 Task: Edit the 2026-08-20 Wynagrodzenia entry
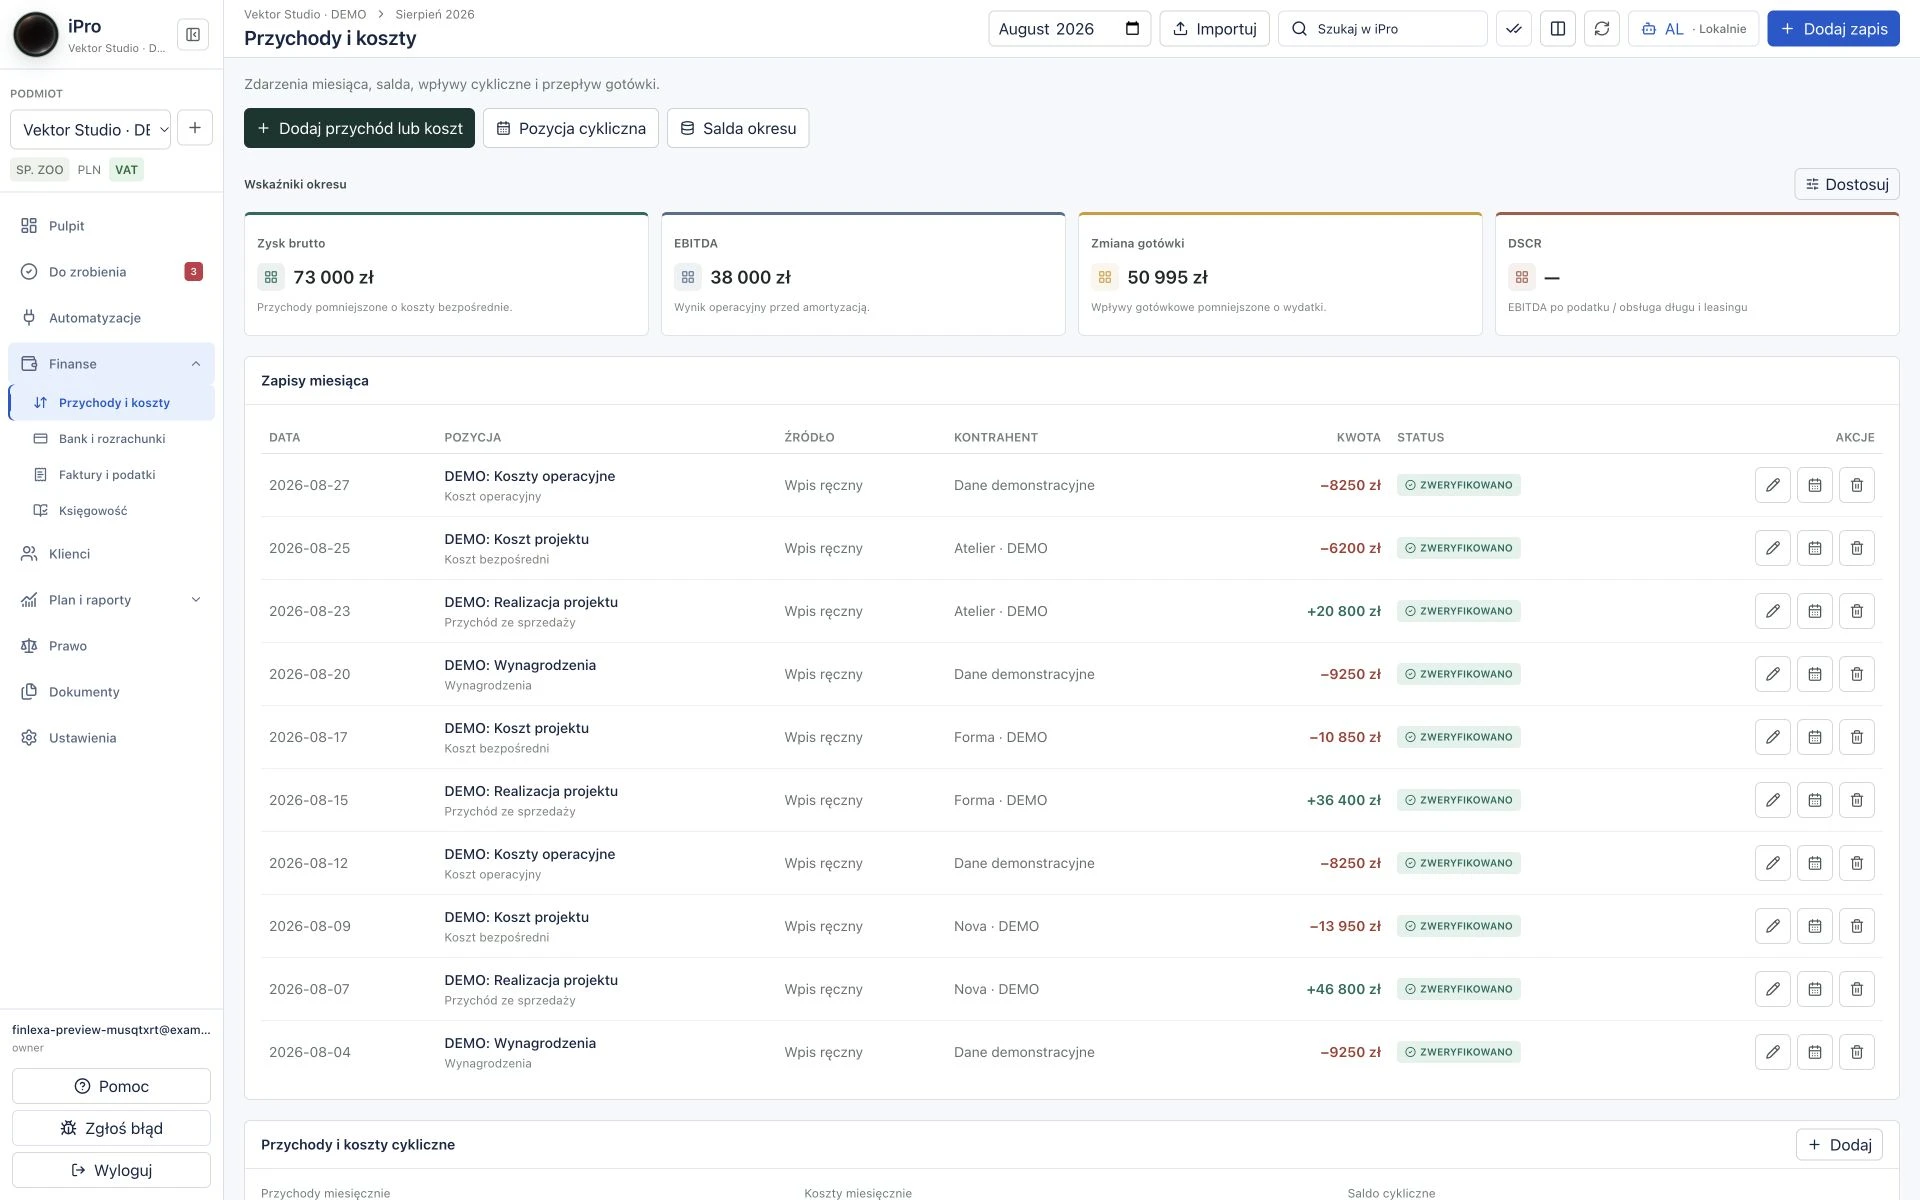[1773, 674]
